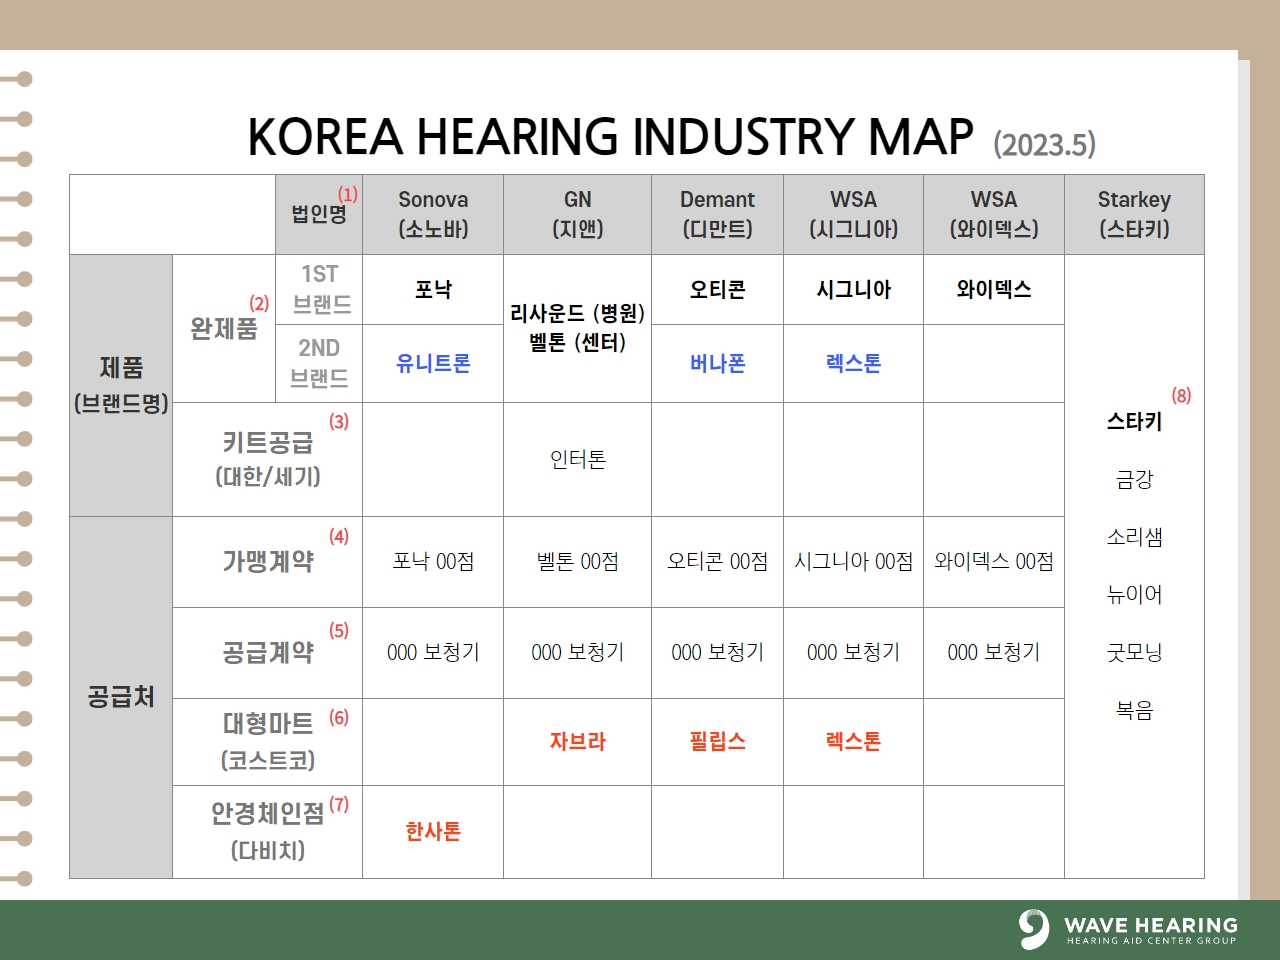This screenshot has width=1280, height=960.
Task: Click the 완제품 row label
Action: click(224, 328)
